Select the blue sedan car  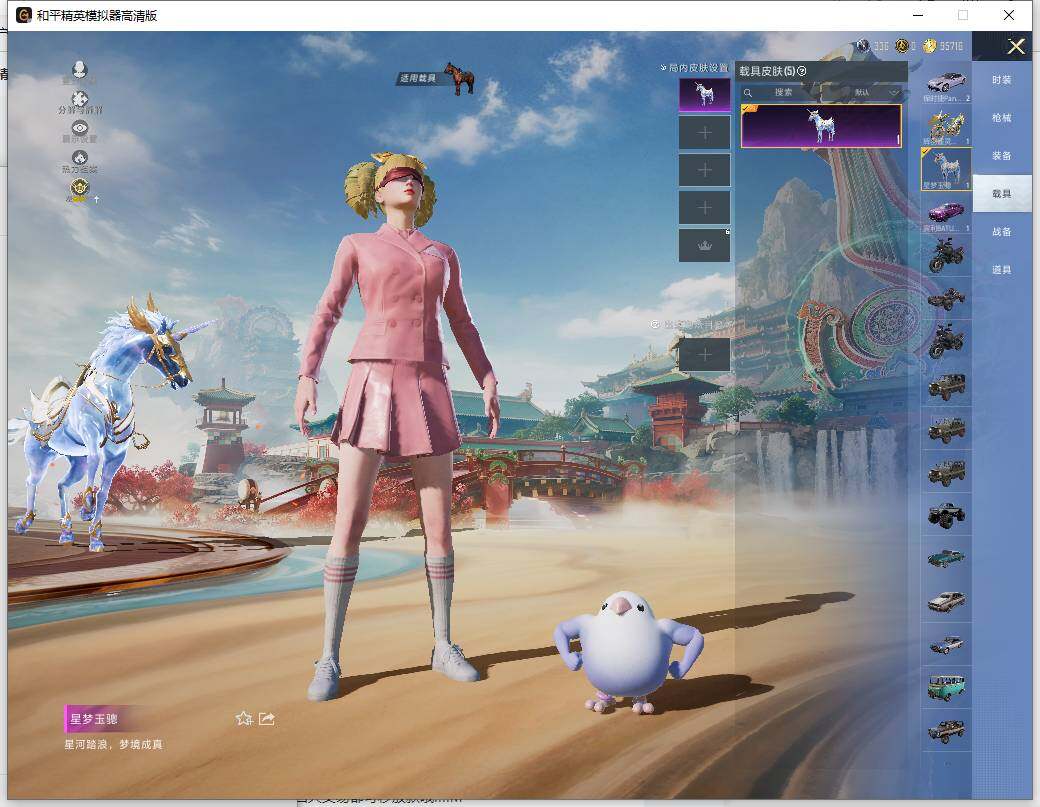tap(946, 645)
